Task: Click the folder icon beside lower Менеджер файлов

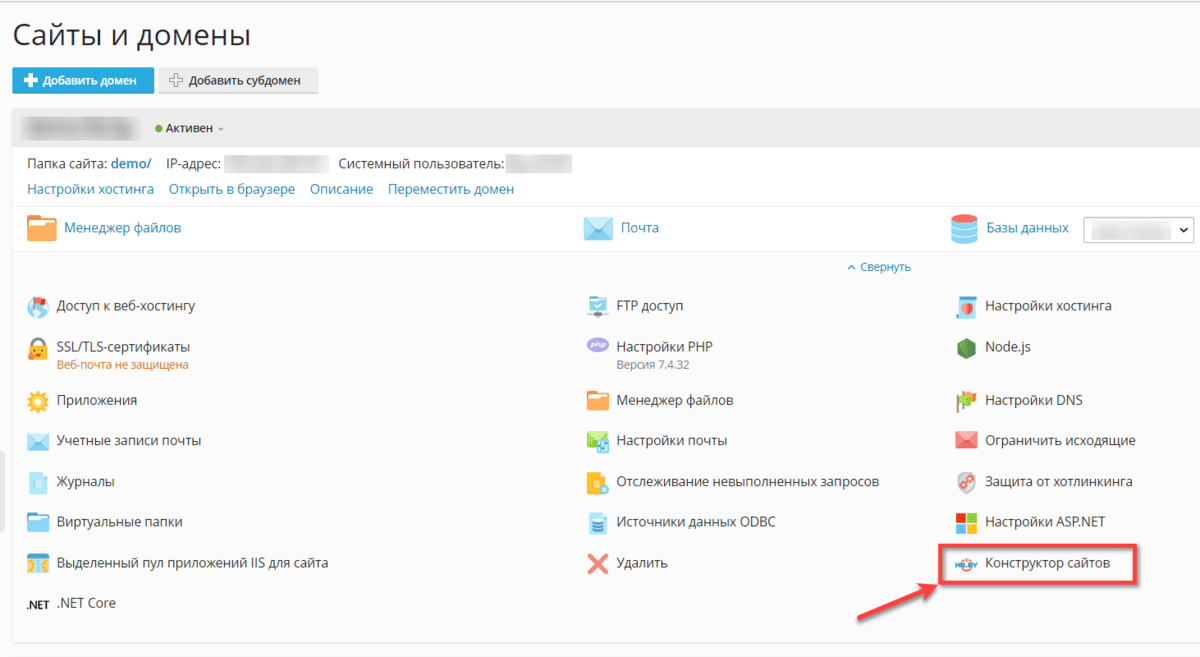Action: [x=598, y=401]
